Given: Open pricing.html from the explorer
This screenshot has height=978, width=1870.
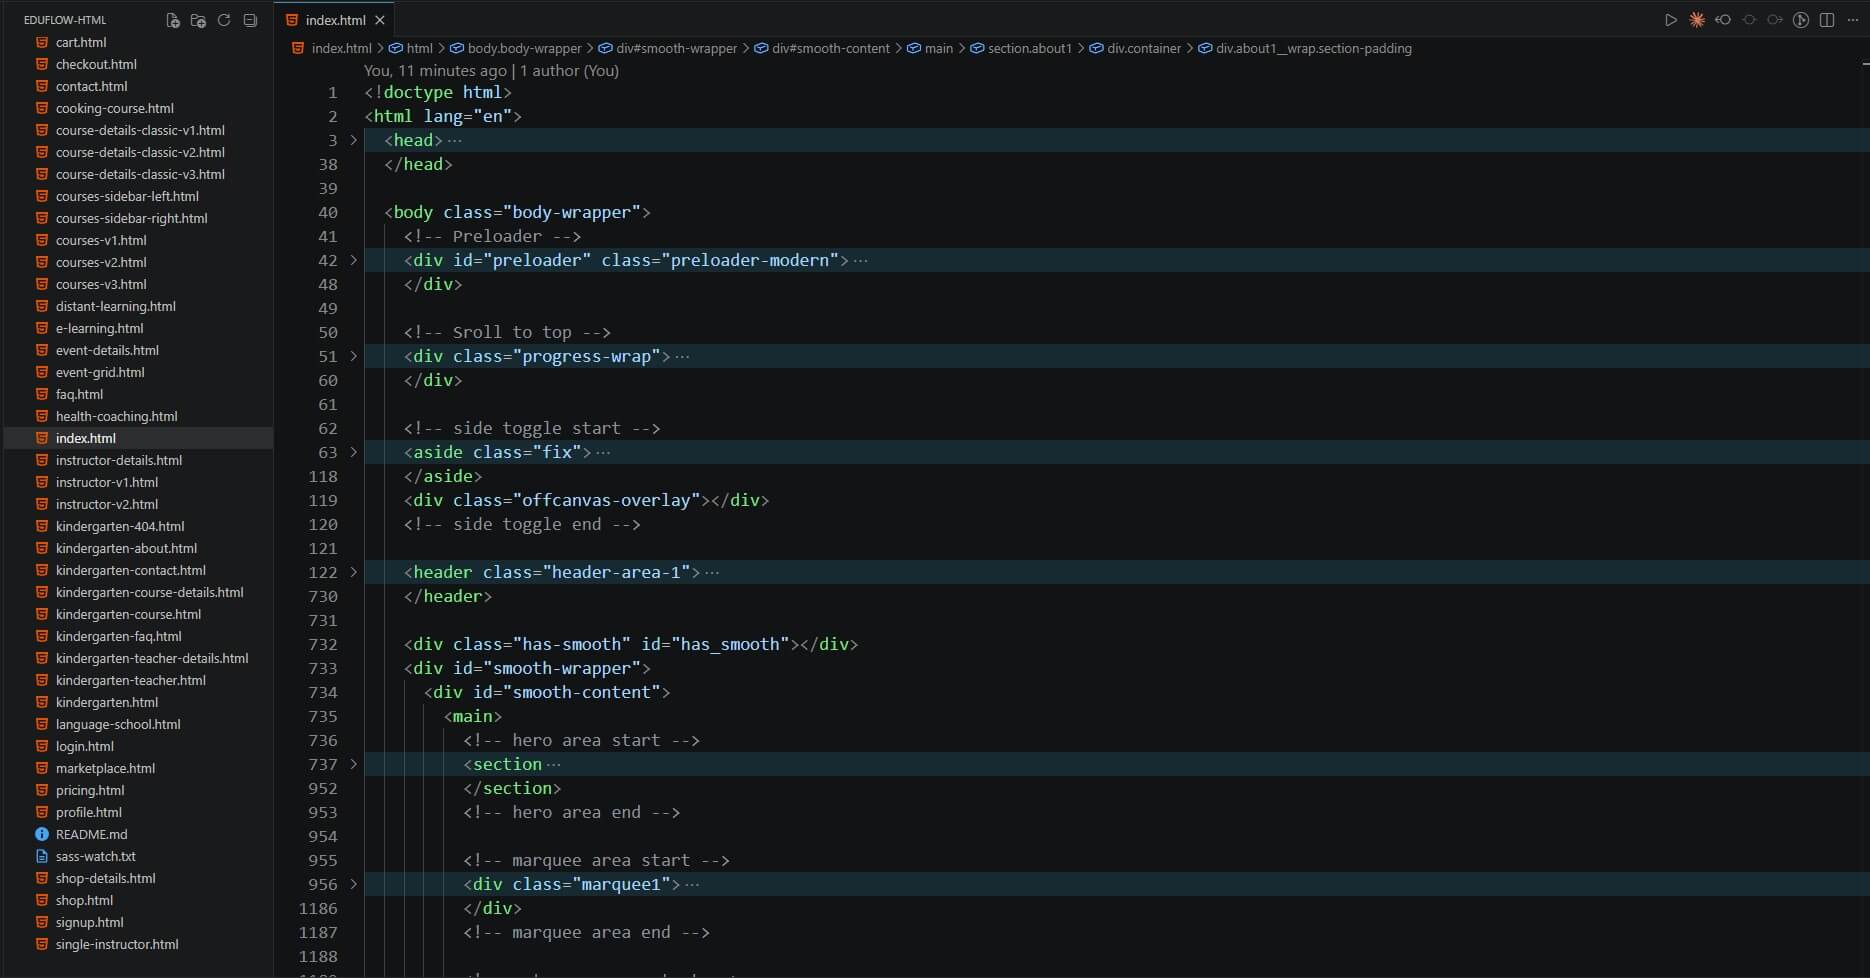Looking at the screenshot, I should point(90,790).
